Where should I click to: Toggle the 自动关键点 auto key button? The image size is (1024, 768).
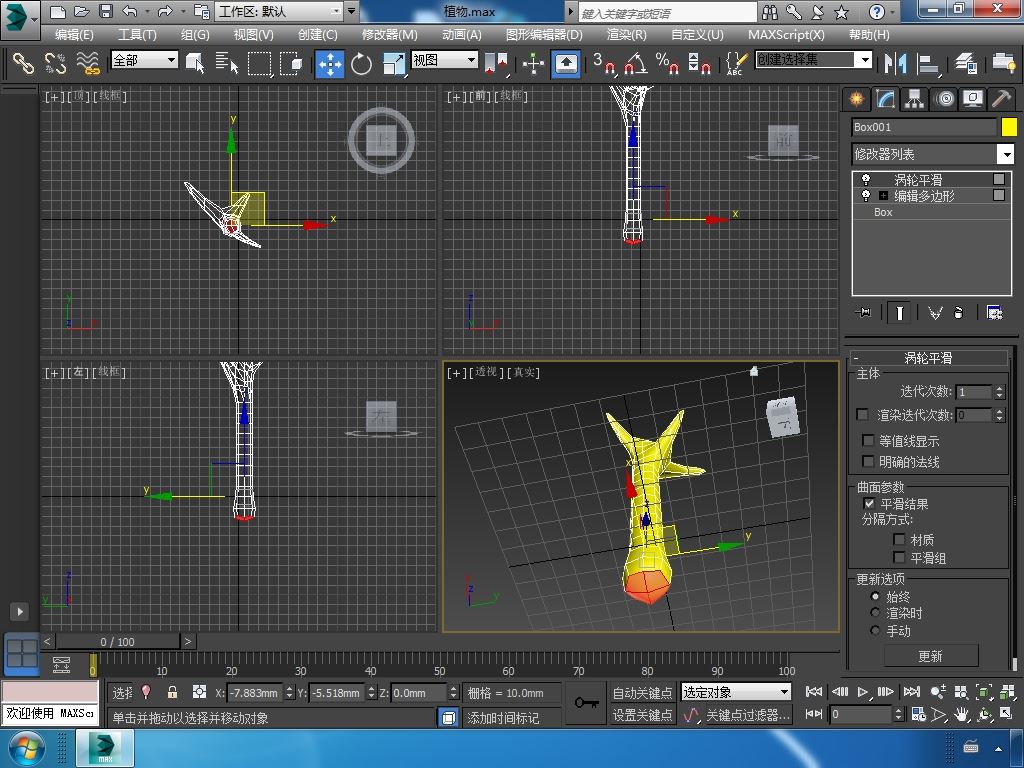[x=642, y=692]
